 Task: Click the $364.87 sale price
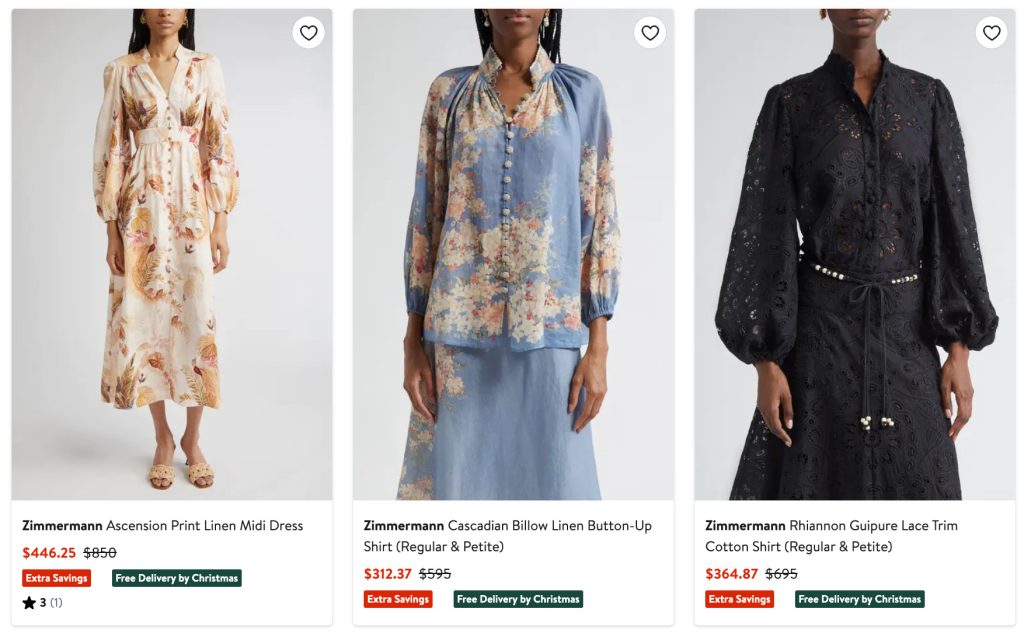731,574
